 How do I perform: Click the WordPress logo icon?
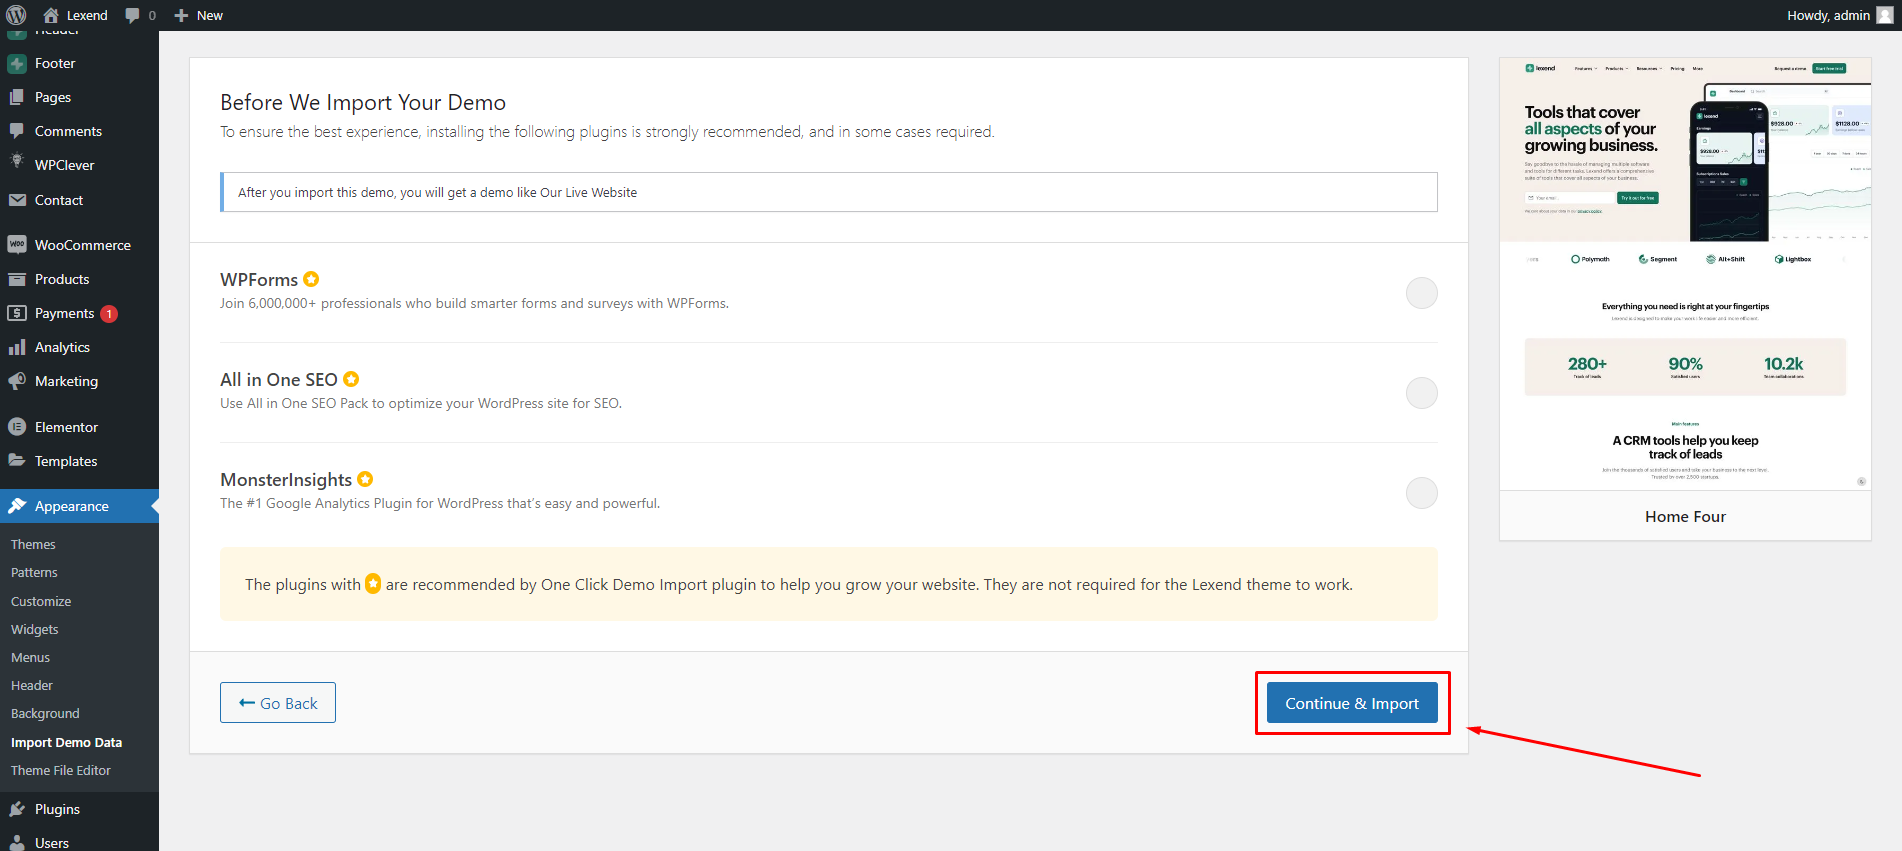coord(16,15)
